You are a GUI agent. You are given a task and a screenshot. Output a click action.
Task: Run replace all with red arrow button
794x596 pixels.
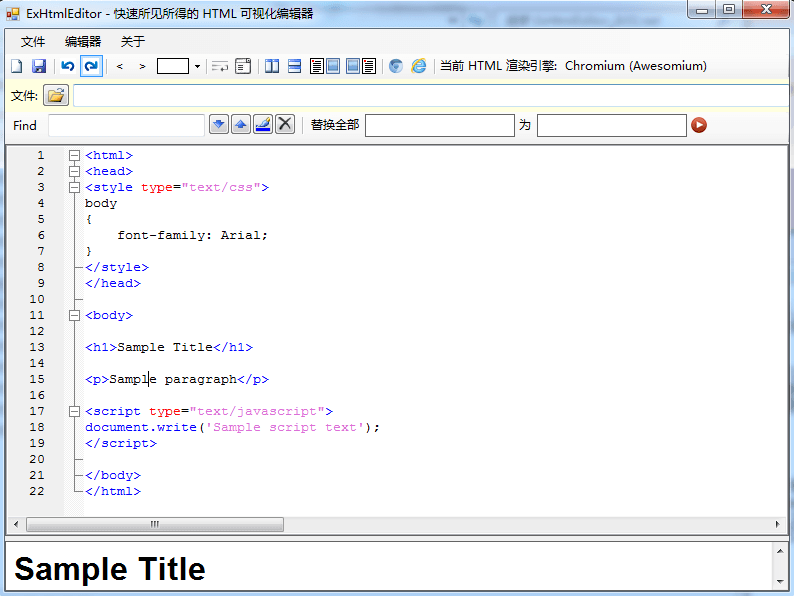coord(700,125)
